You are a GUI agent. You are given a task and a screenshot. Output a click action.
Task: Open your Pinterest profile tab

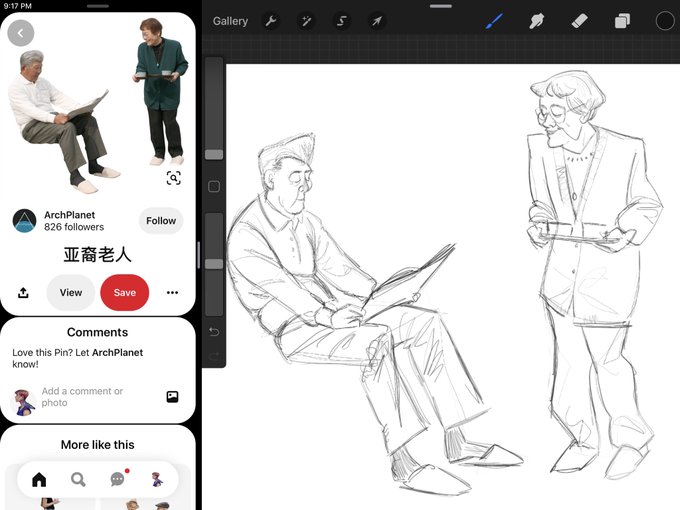(x=157, y=479)
